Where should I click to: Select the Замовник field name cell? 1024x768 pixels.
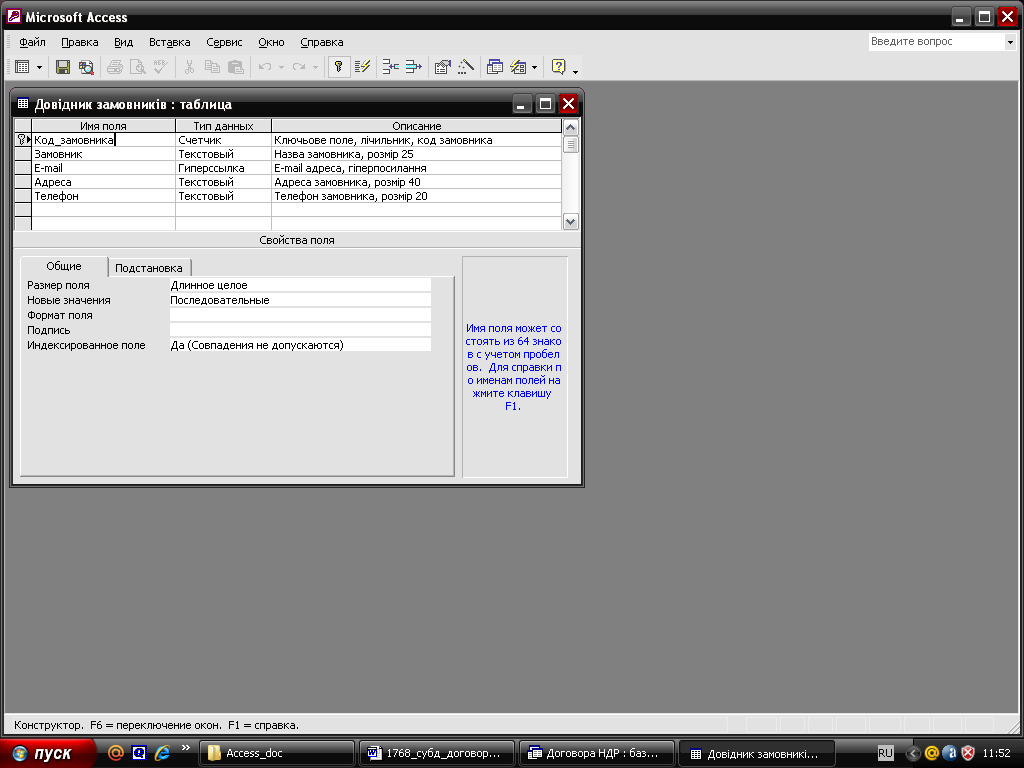point(103,154)
